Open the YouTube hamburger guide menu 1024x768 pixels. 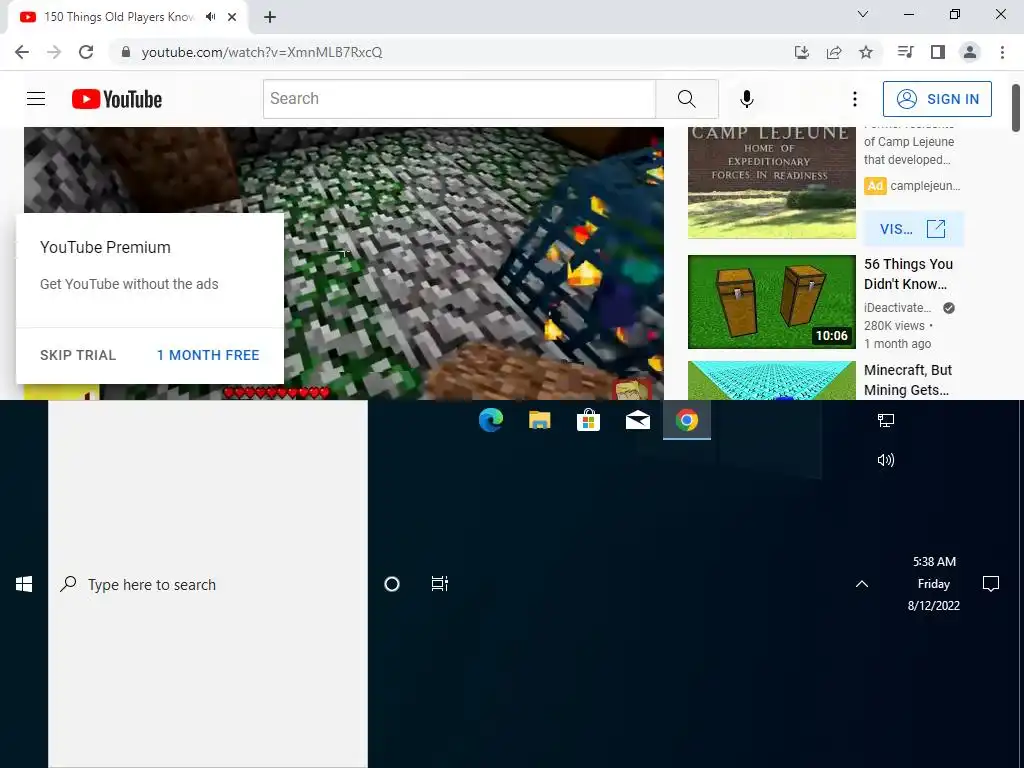(x=36, y=99)
